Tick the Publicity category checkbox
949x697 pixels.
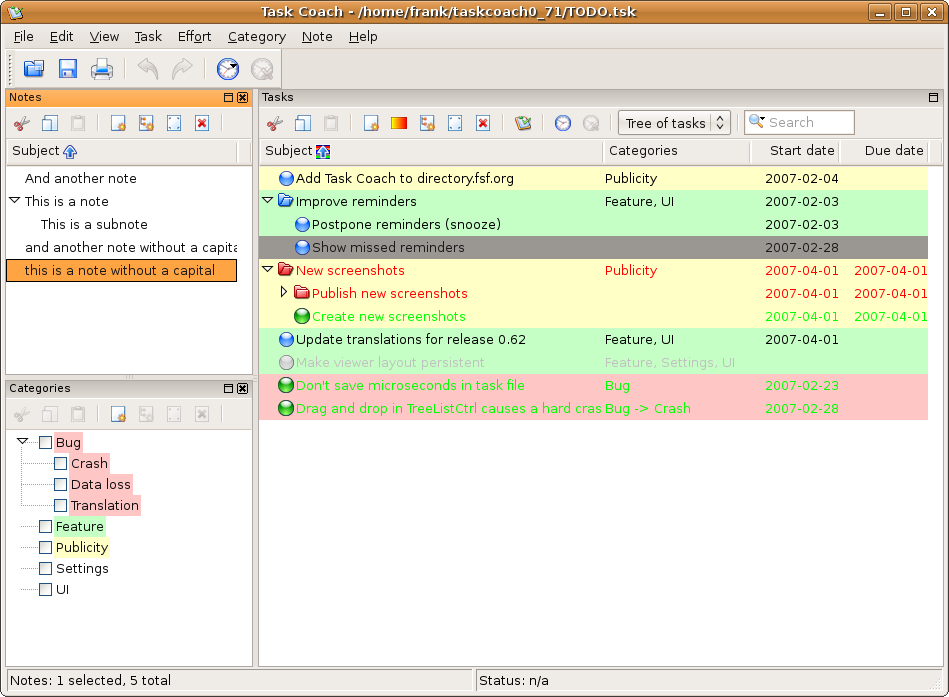45,548
